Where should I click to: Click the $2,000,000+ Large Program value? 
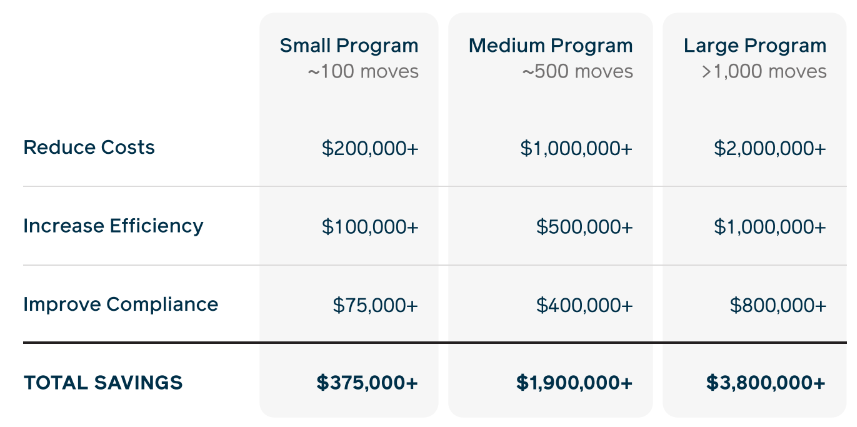pyautogui.click(x=770, y=148)
